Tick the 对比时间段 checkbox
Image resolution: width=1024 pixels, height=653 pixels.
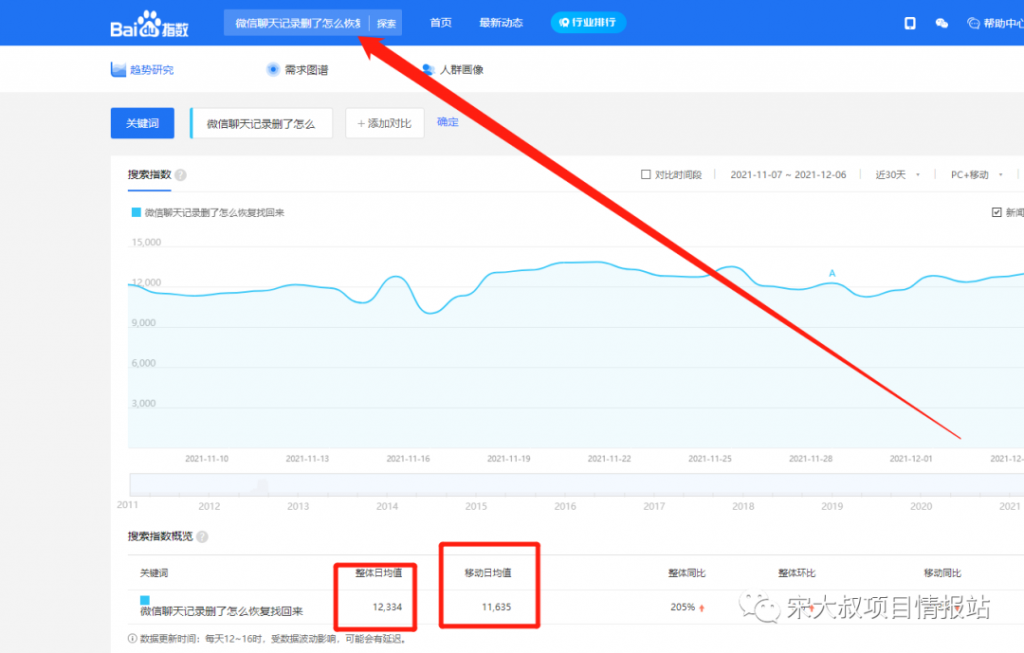[646, 174]
